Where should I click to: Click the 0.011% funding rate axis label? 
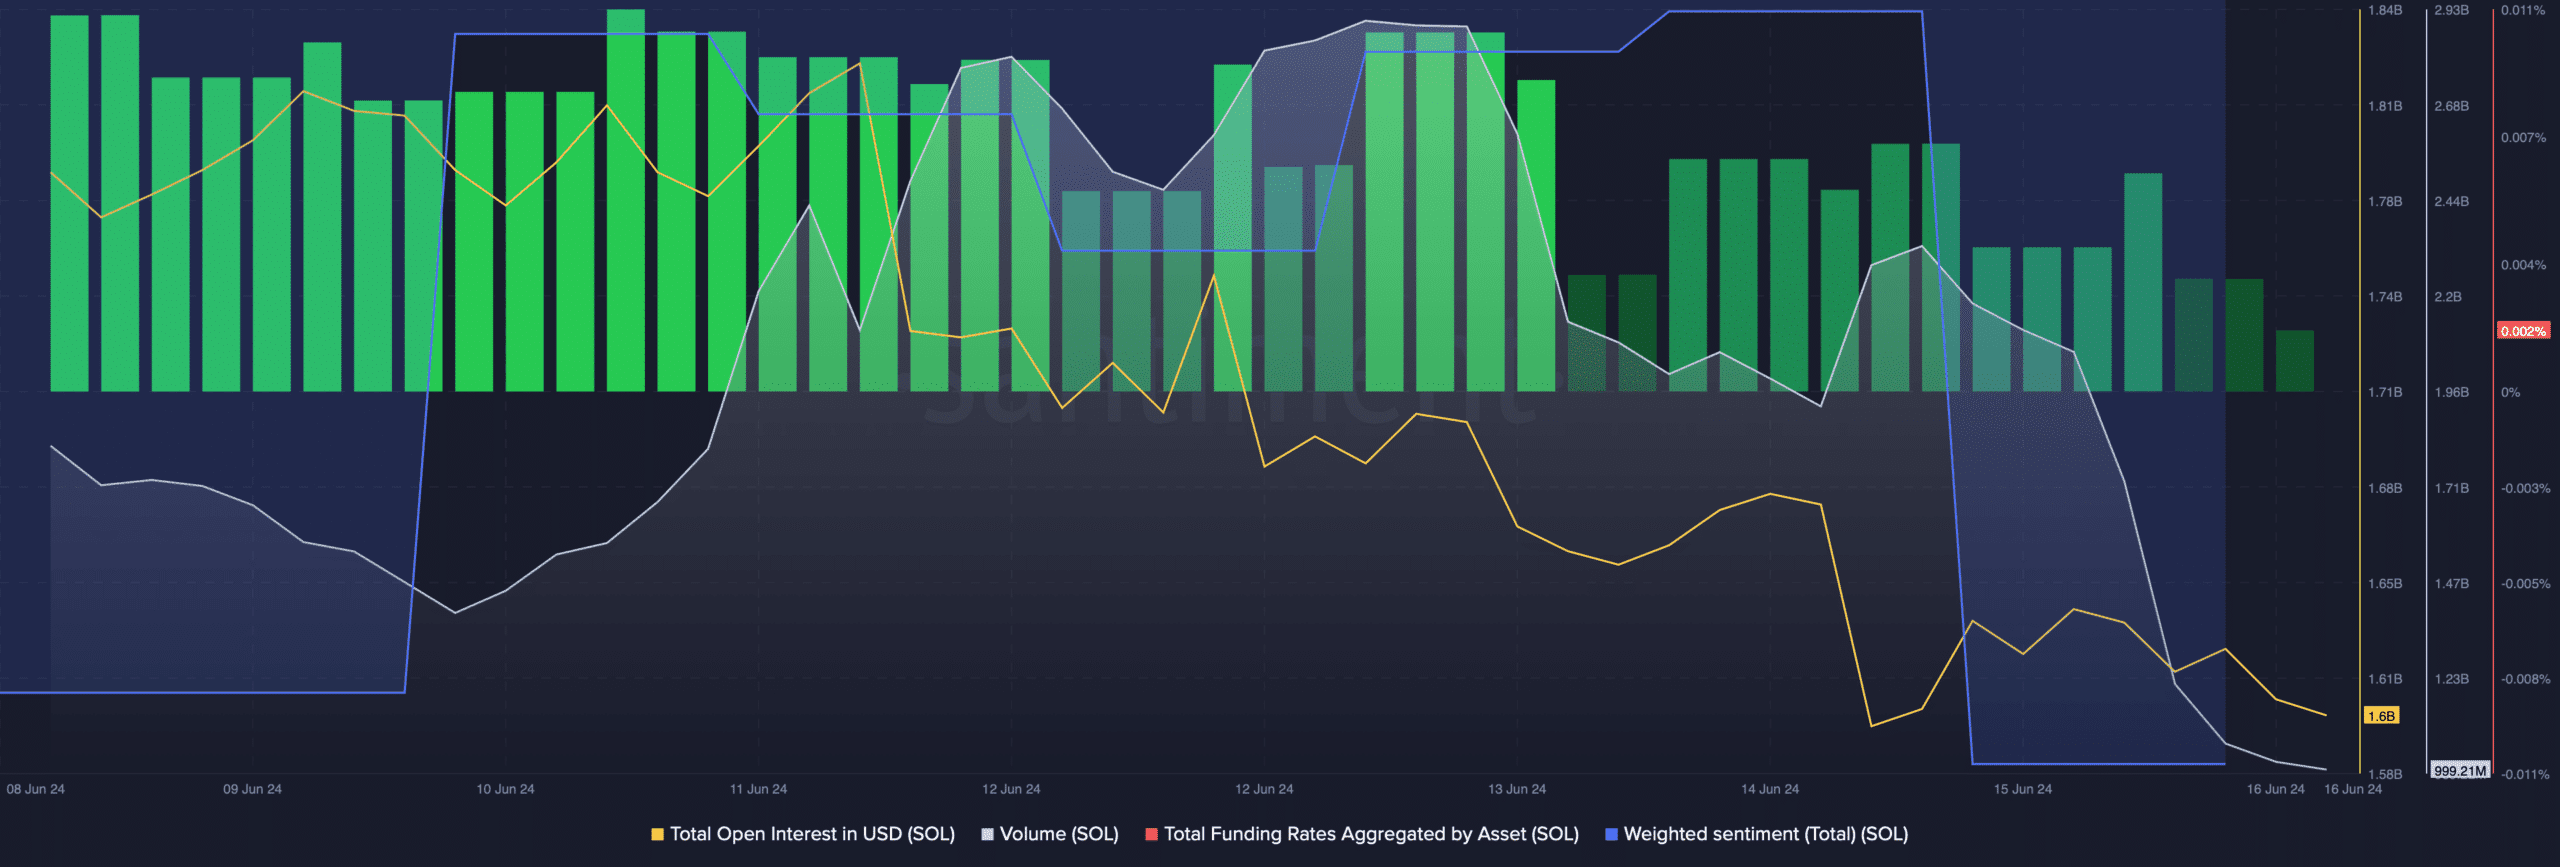(2523, 10)
